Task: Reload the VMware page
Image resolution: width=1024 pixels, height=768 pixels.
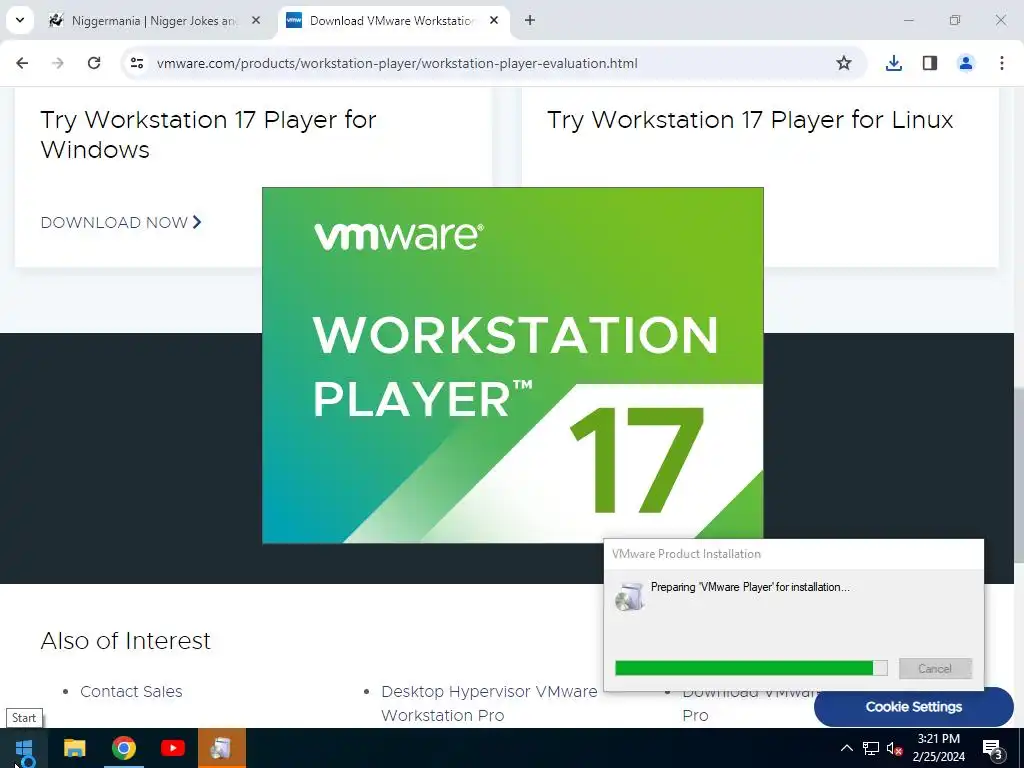Action: click(x=94, y=63)
